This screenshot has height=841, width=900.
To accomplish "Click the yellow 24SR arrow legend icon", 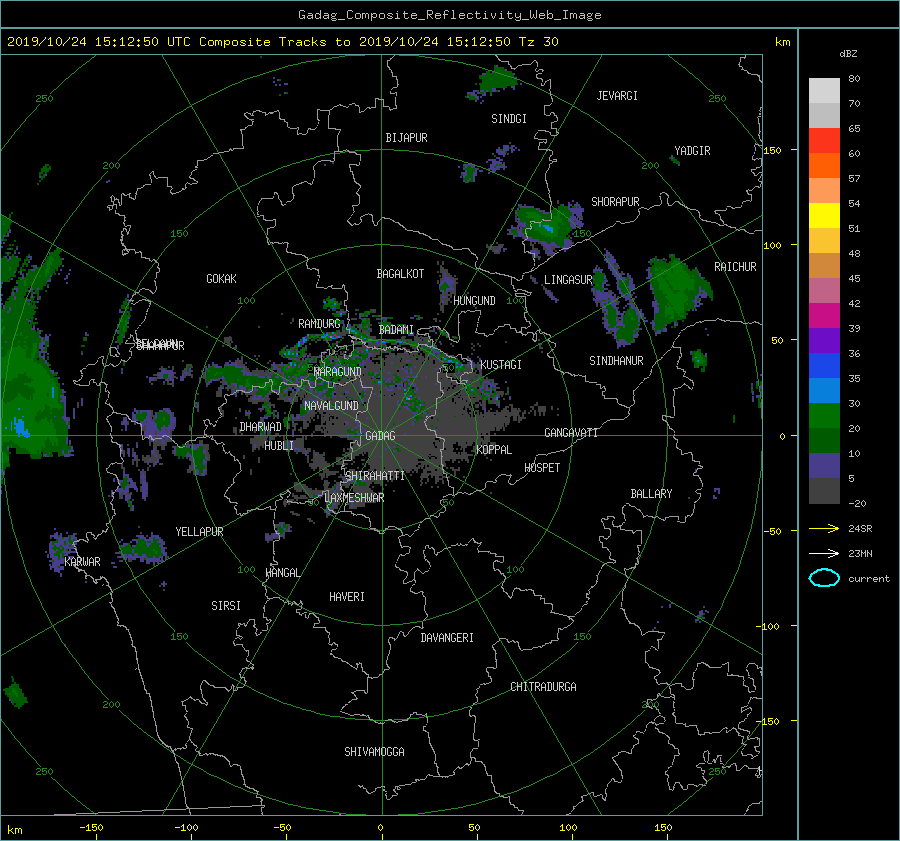I will tap(824, 528).
